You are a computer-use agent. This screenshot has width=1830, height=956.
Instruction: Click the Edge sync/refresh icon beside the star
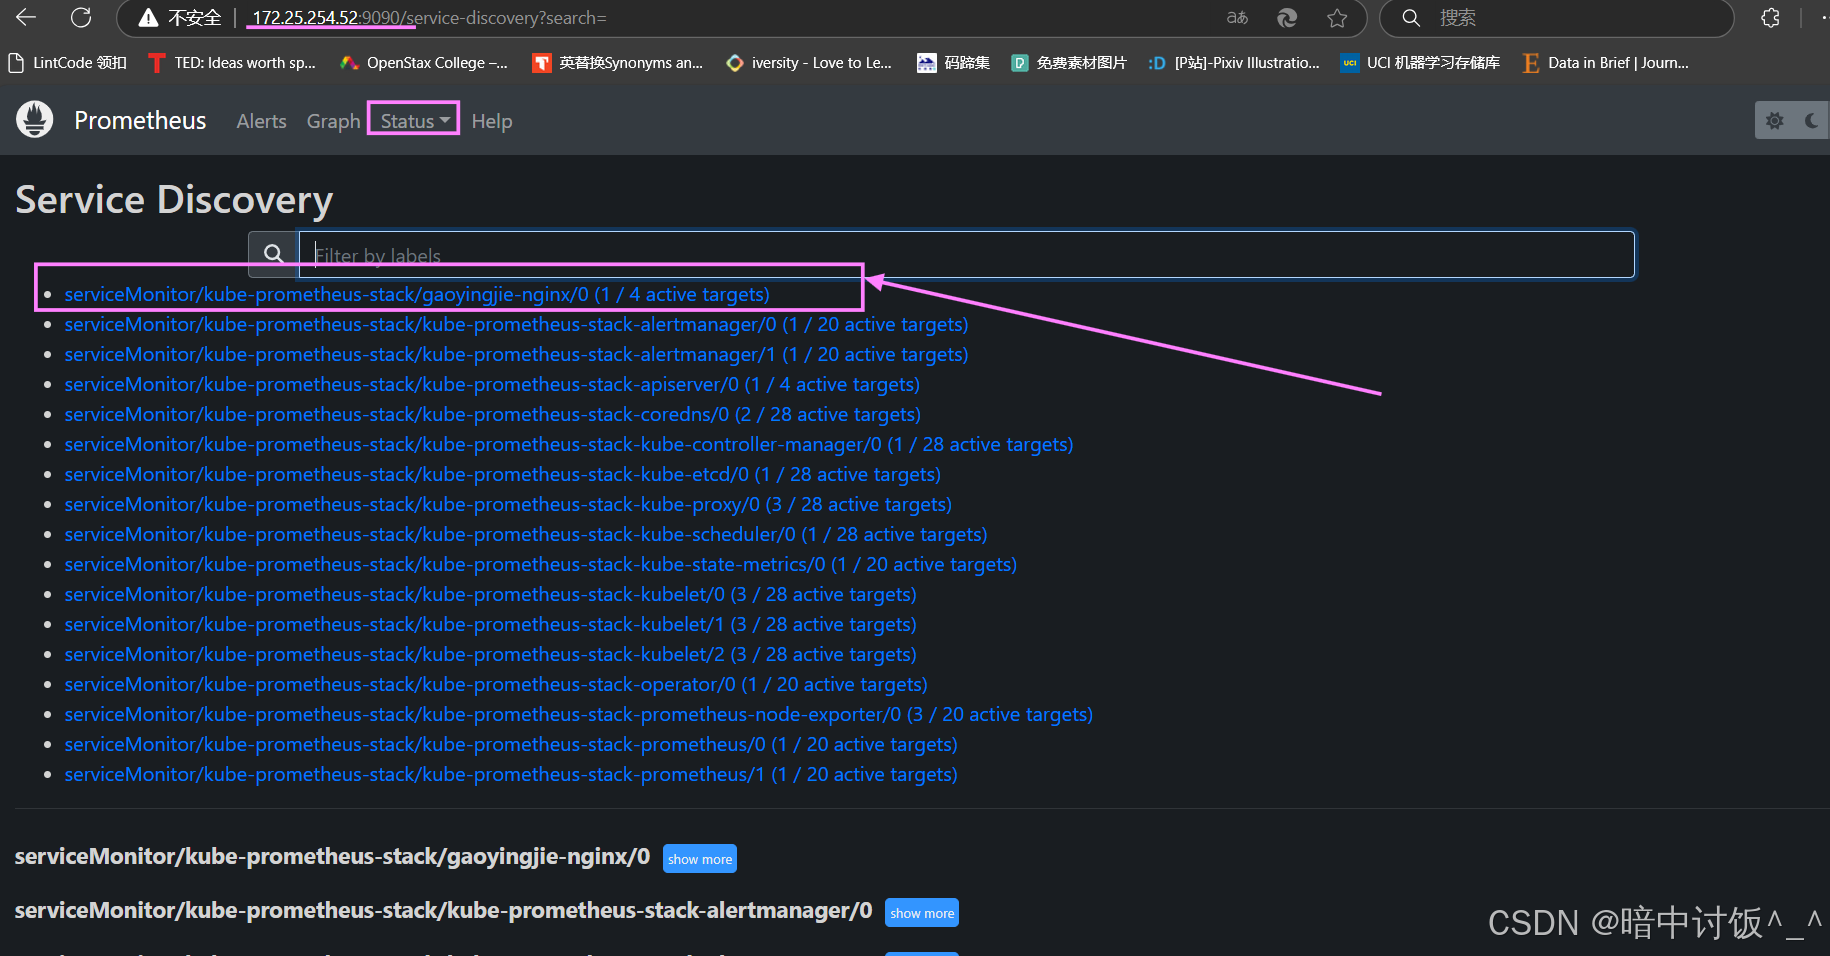click(1287, 18)
